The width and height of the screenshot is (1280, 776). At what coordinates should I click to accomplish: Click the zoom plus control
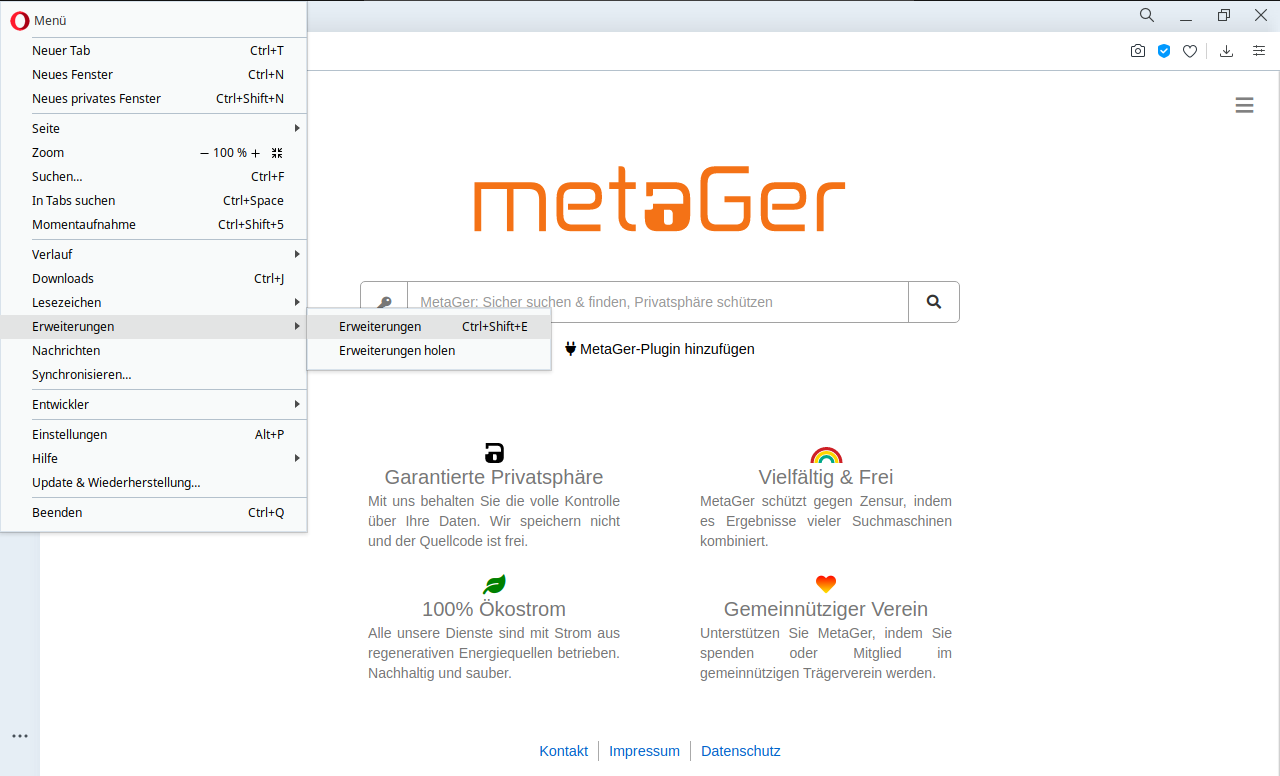coord(256,153)
